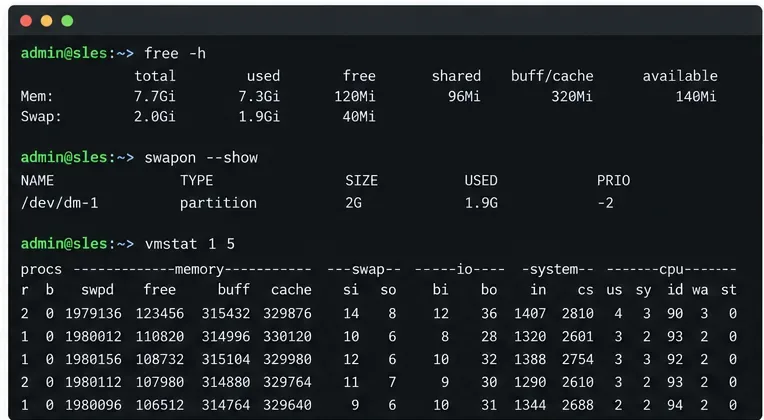Select the swapon USED value 1.9G
Screen dimensions: 764x420
click(x=481, y=203)
